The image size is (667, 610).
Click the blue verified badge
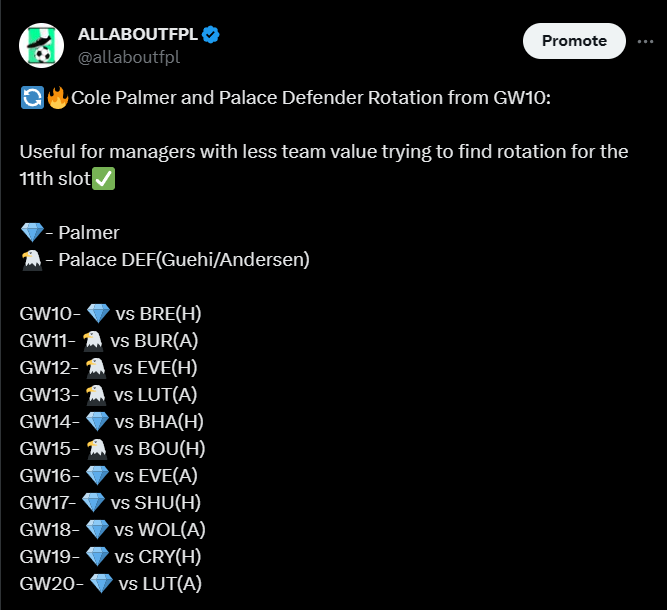[x=211, y=34]
